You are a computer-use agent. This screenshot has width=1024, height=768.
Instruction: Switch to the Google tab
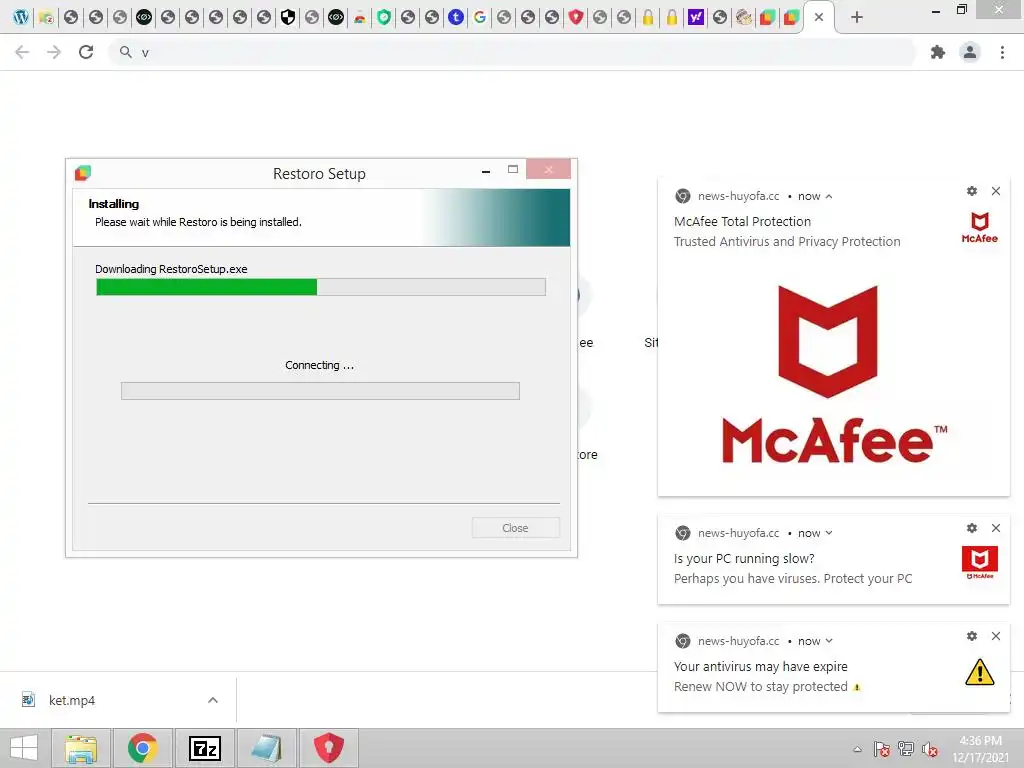(480, 18)
